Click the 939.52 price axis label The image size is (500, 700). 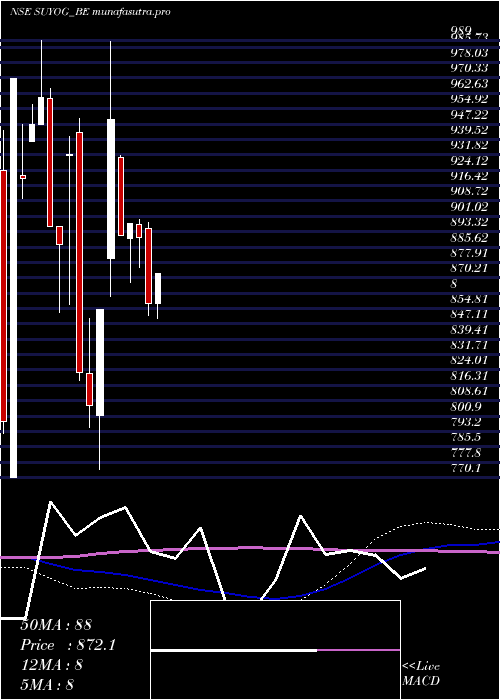pyautogui.click(x=469, y=129)
